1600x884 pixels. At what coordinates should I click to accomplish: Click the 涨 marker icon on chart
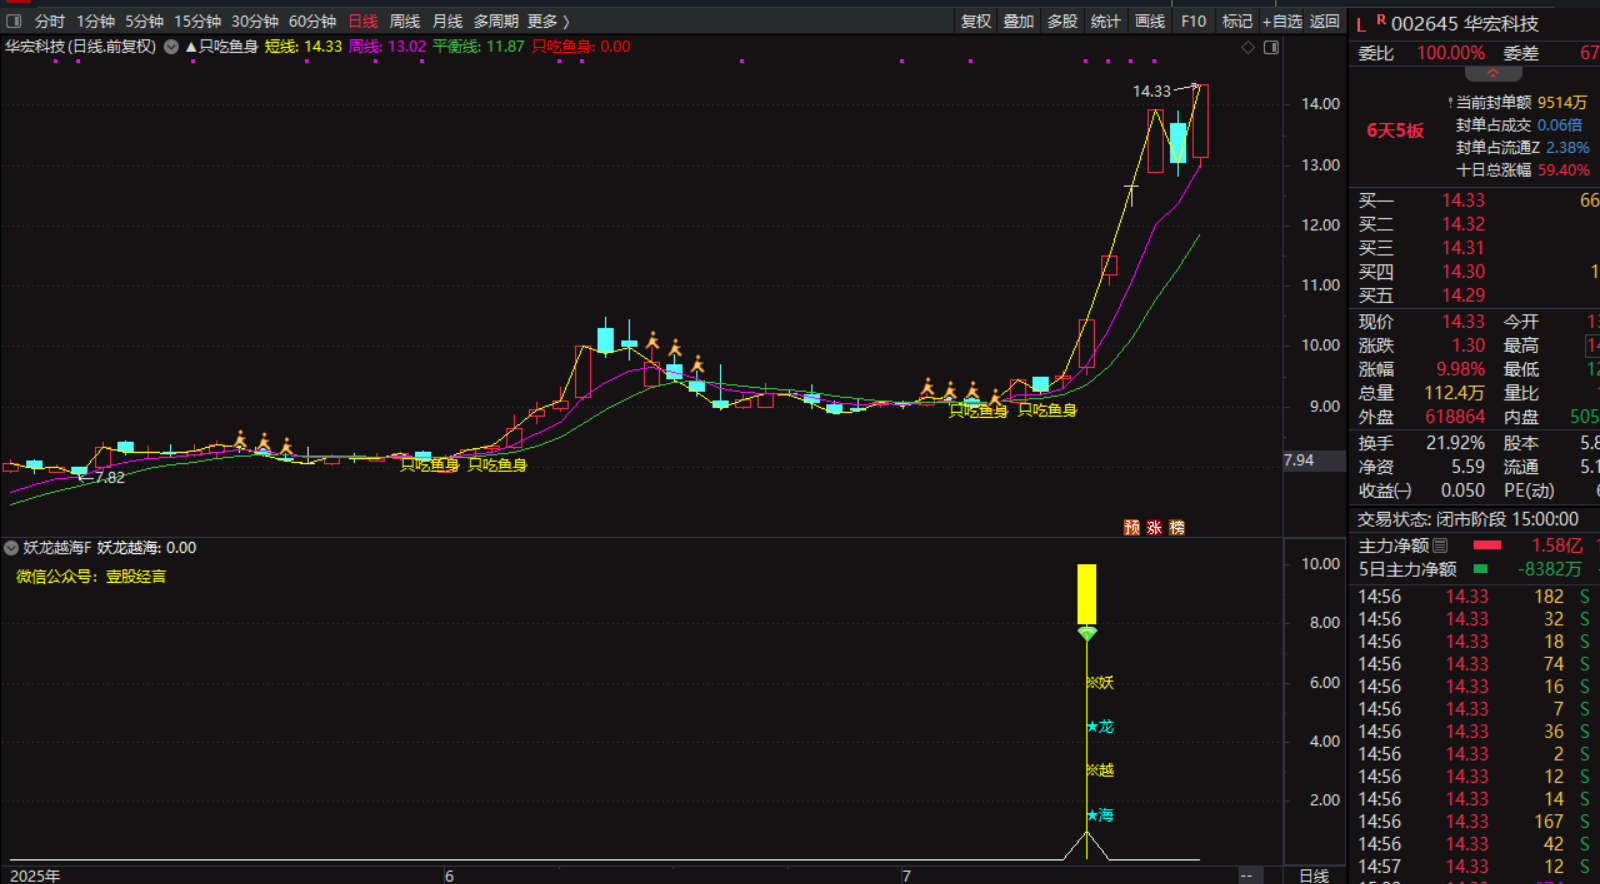1154,528
